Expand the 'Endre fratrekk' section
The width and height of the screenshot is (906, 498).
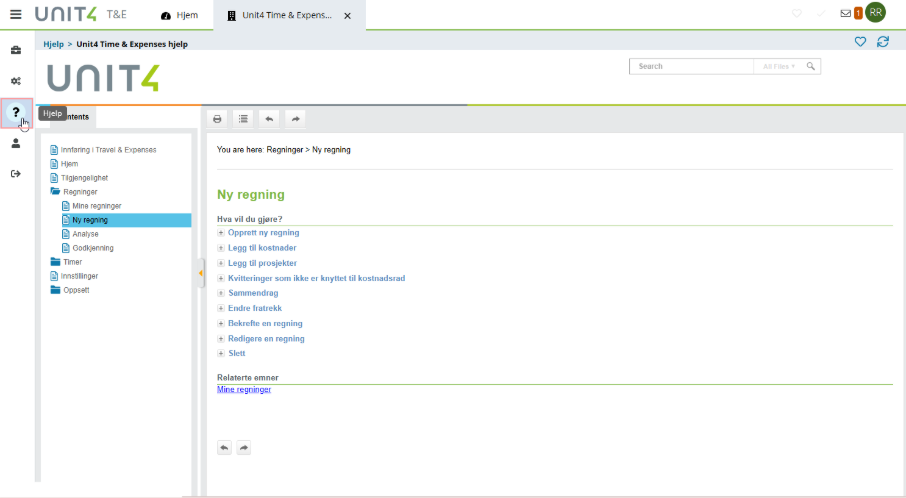pos(257,308)
